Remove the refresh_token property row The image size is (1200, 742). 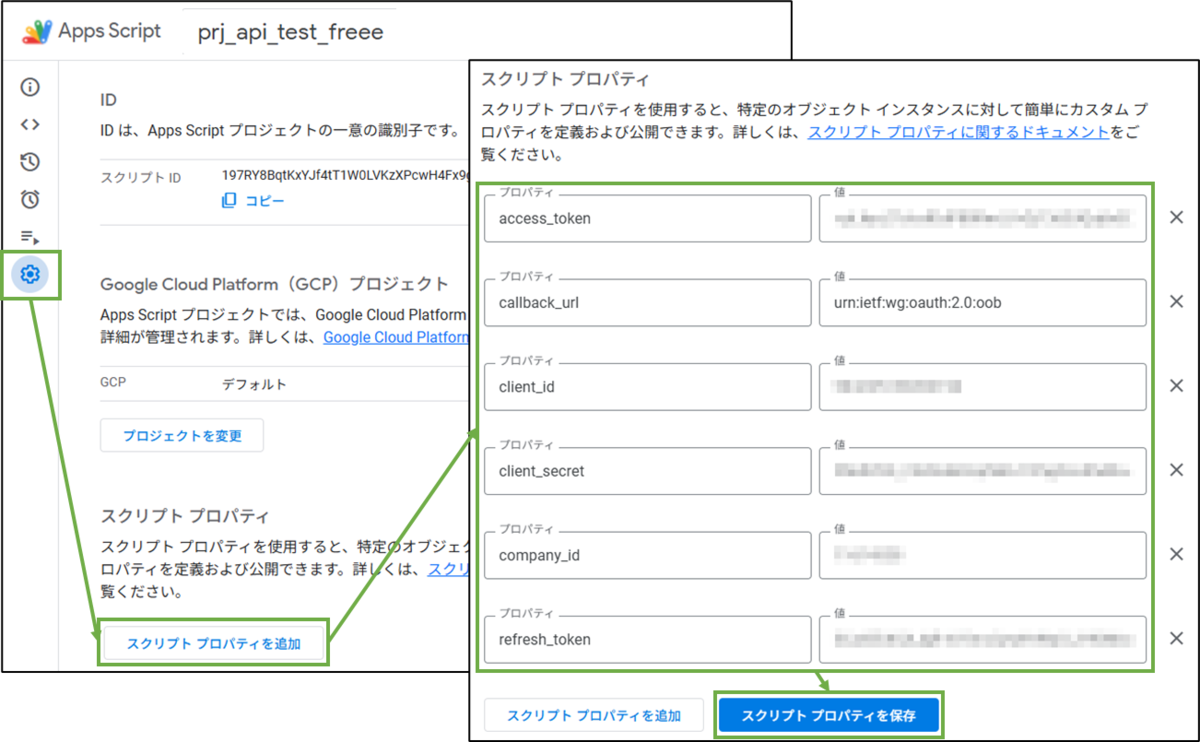pos(1176,638)
